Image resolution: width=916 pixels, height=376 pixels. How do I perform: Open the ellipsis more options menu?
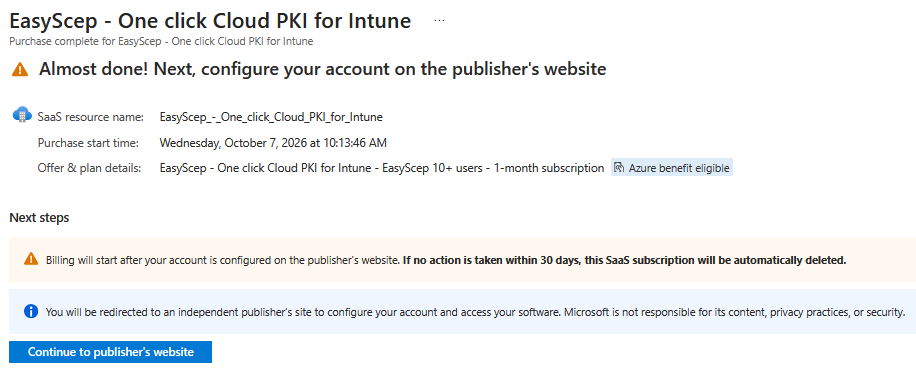coord(439,20)
